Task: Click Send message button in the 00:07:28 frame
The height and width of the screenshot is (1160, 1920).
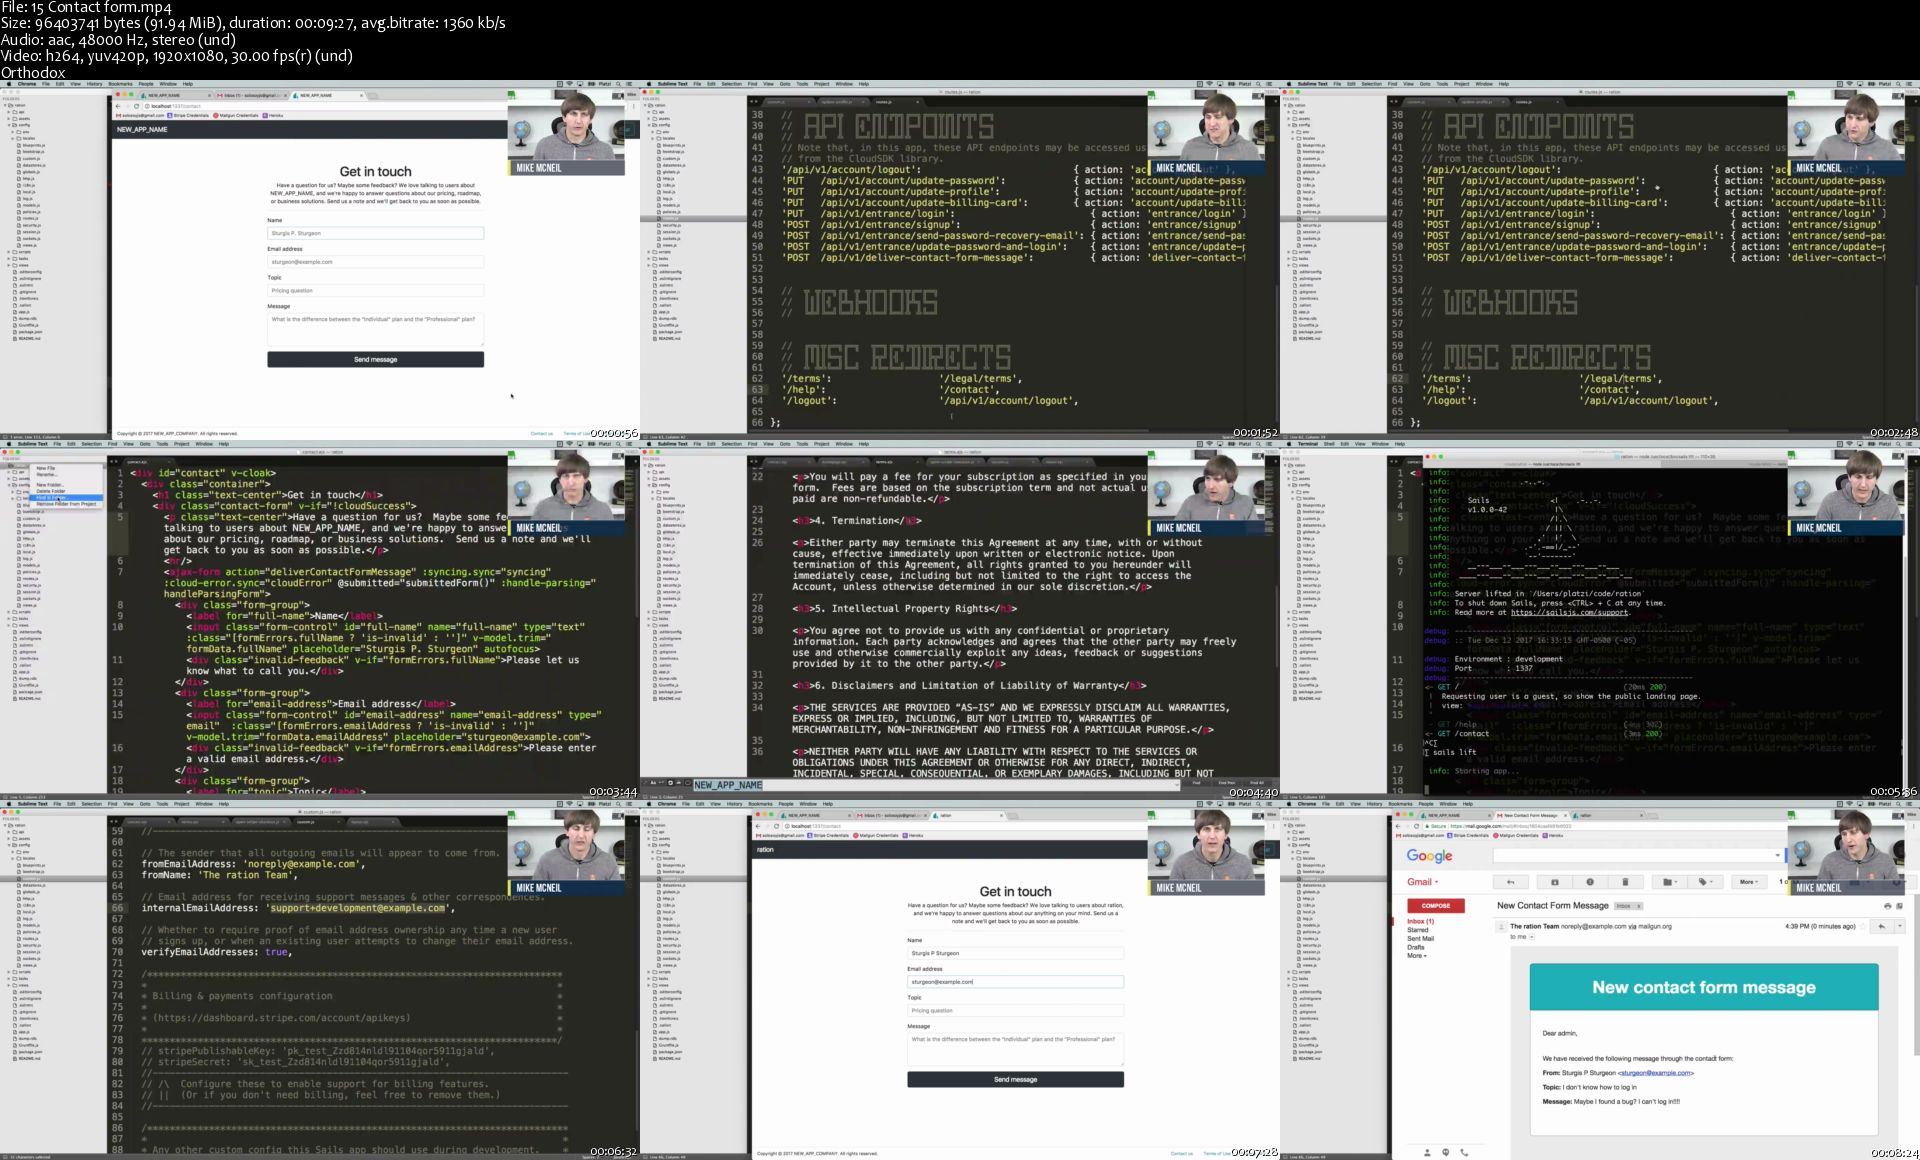Action: point(1015,1079)
